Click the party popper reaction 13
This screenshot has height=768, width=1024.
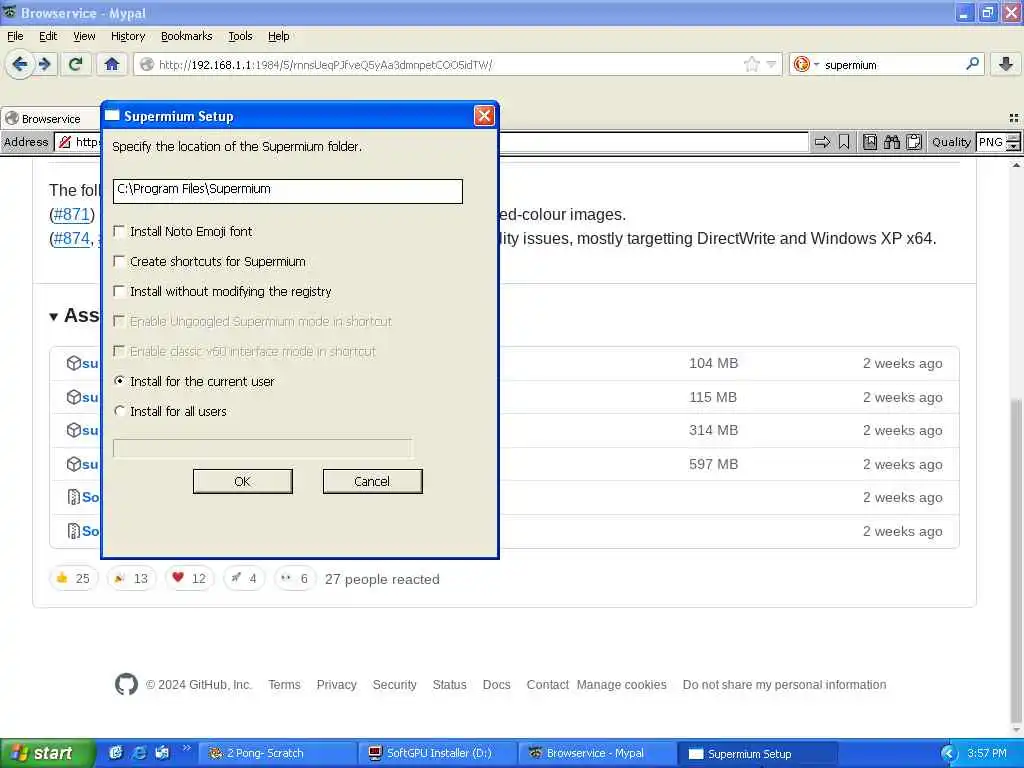point(131,579)
